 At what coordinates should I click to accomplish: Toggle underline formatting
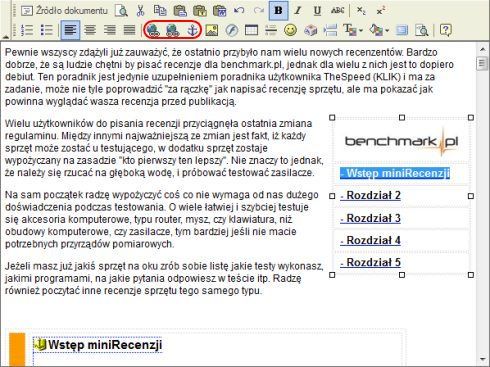pyautogui.click(x=317, y=11)
